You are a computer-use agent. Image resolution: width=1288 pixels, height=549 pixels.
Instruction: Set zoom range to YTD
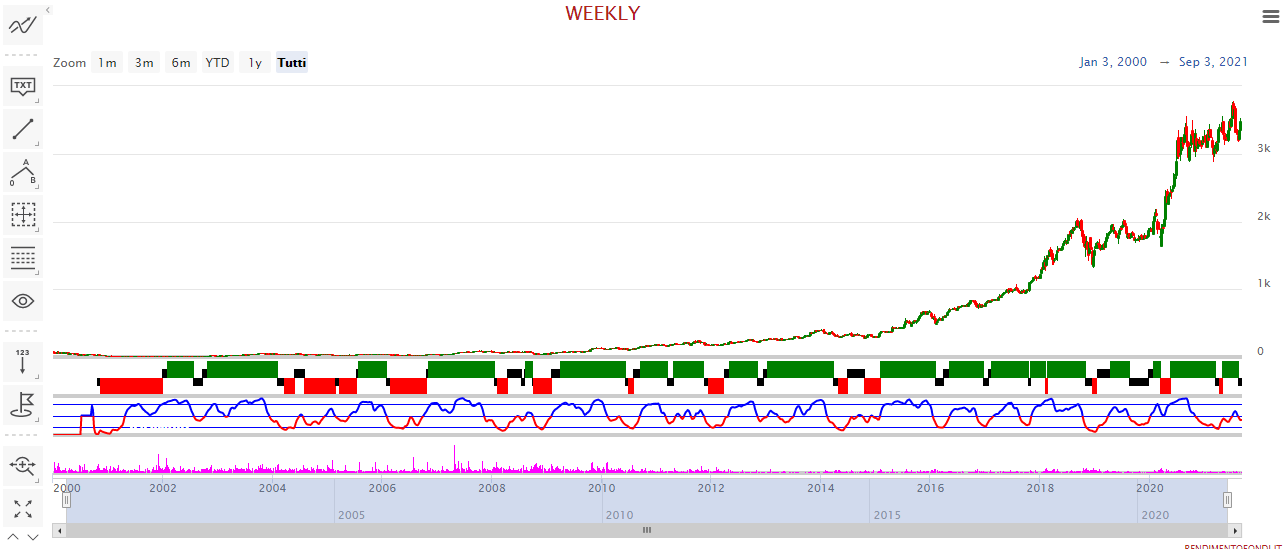coord(217,63)
